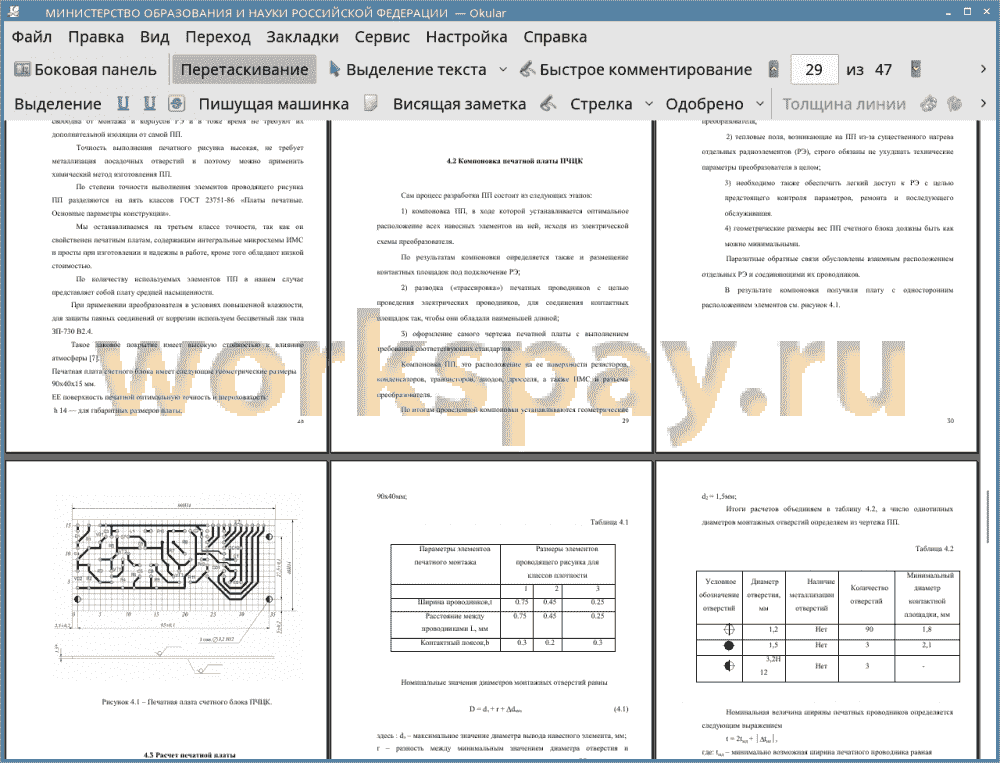Image resolution: width=1000 pixels, height=763 pixels.
Task: Open the Стрелка shape dropdown arrow
Action: (649, 104)
